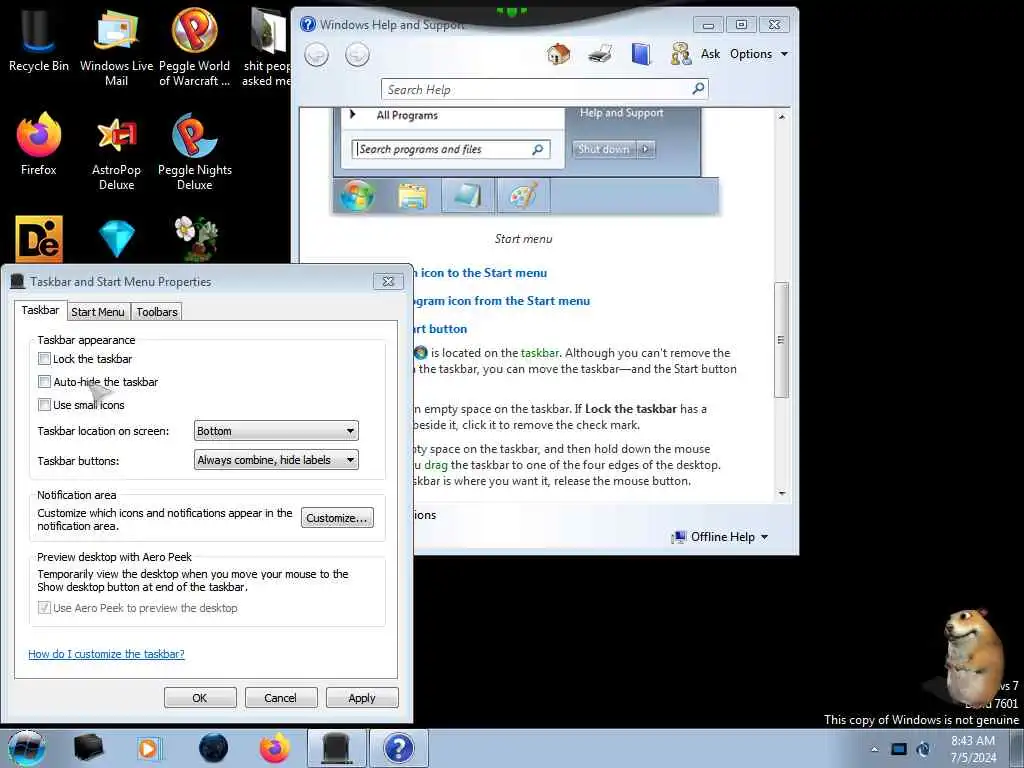Select AstroPop Deluxe desktop icon

(x=116, y=152)
